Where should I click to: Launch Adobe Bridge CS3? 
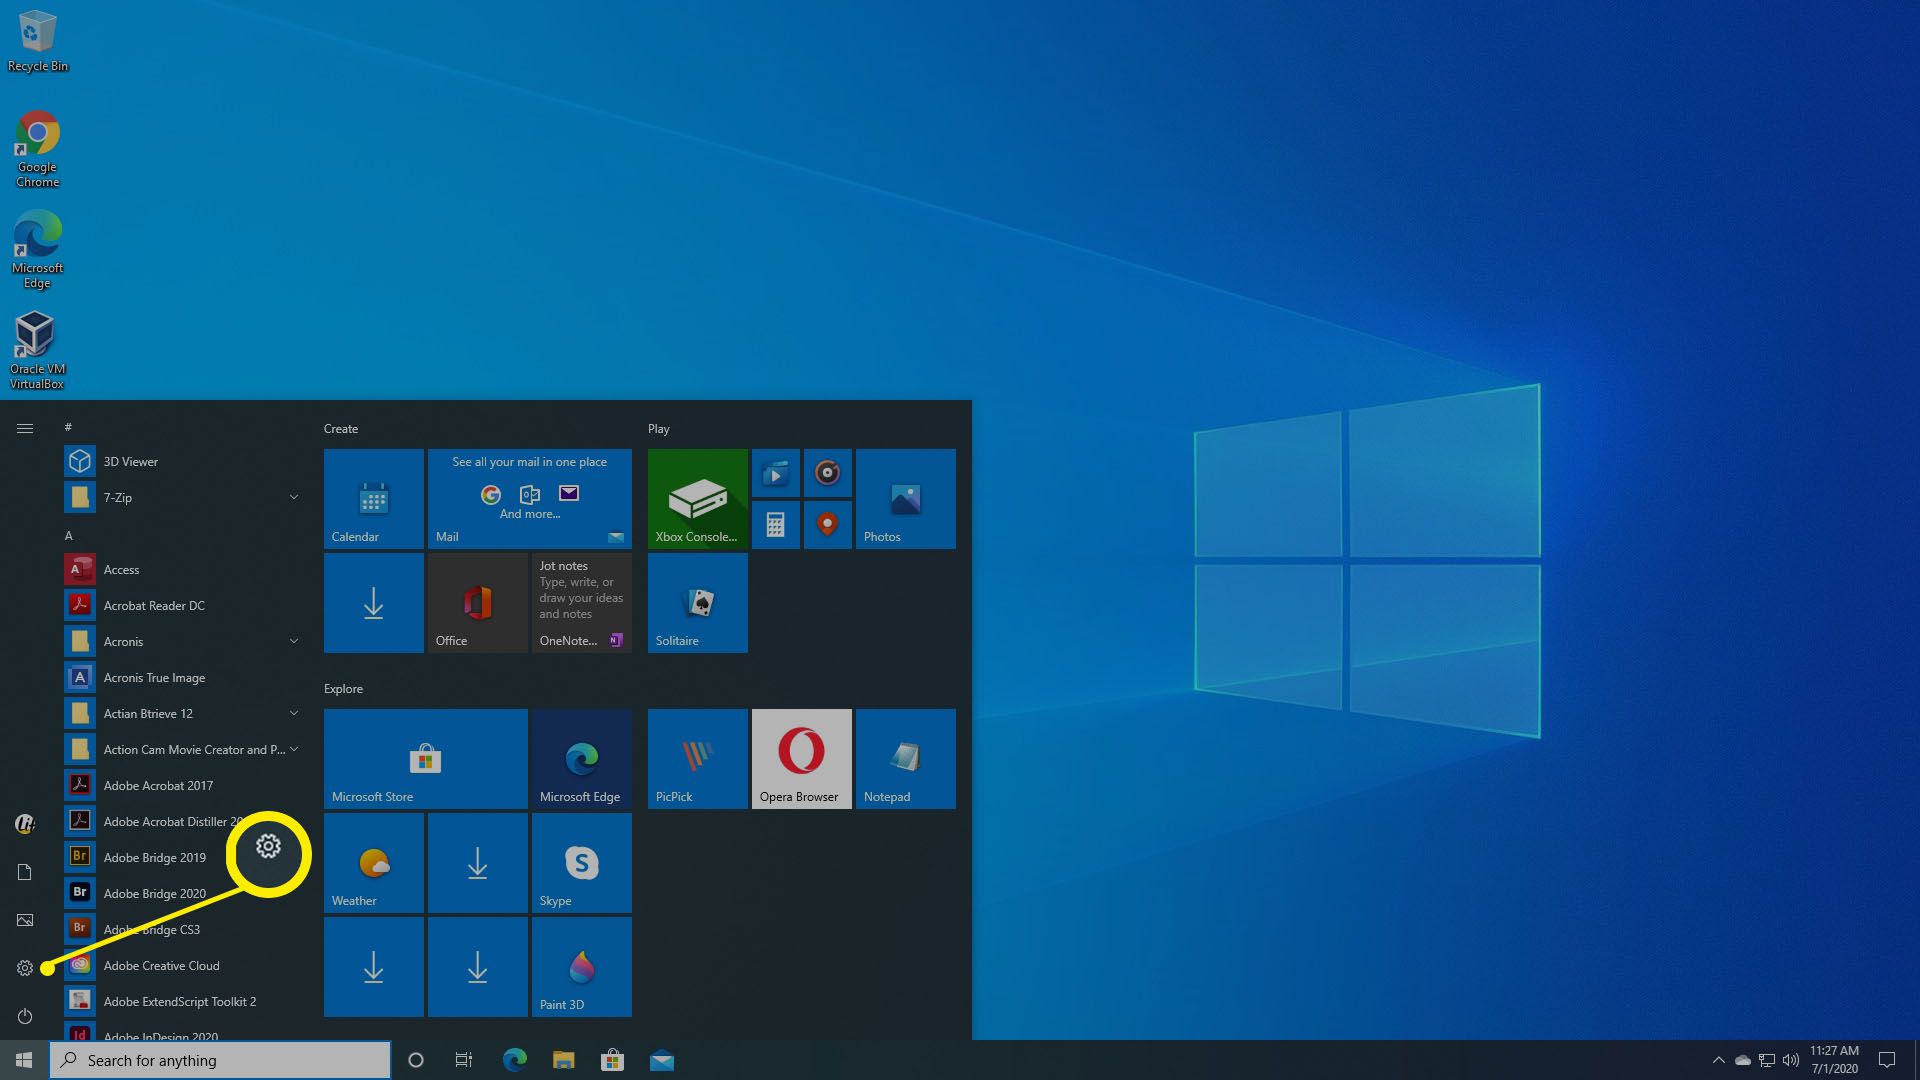tap(183, 929)
